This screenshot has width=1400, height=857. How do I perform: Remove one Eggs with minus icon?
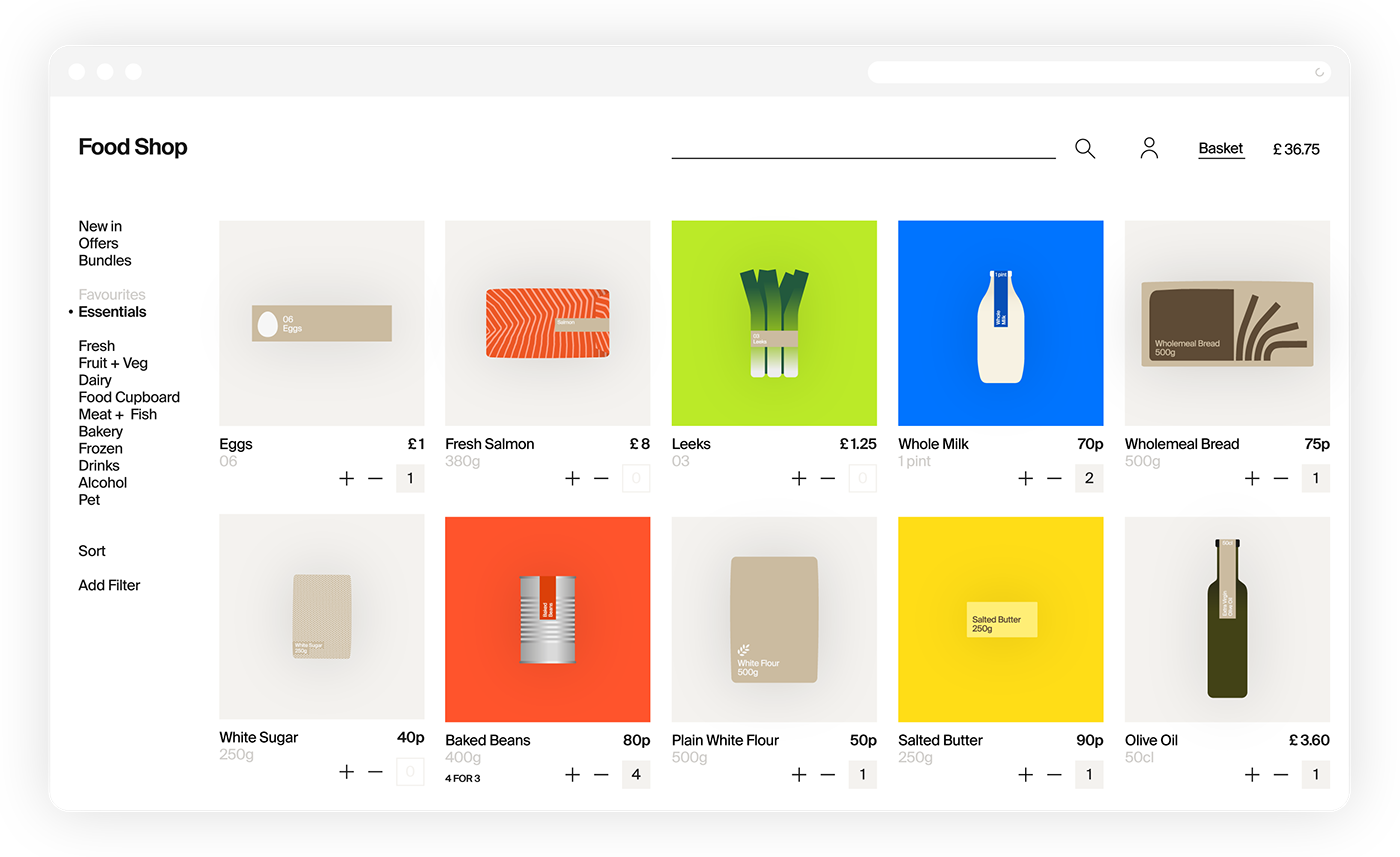(x=375, y=479)
